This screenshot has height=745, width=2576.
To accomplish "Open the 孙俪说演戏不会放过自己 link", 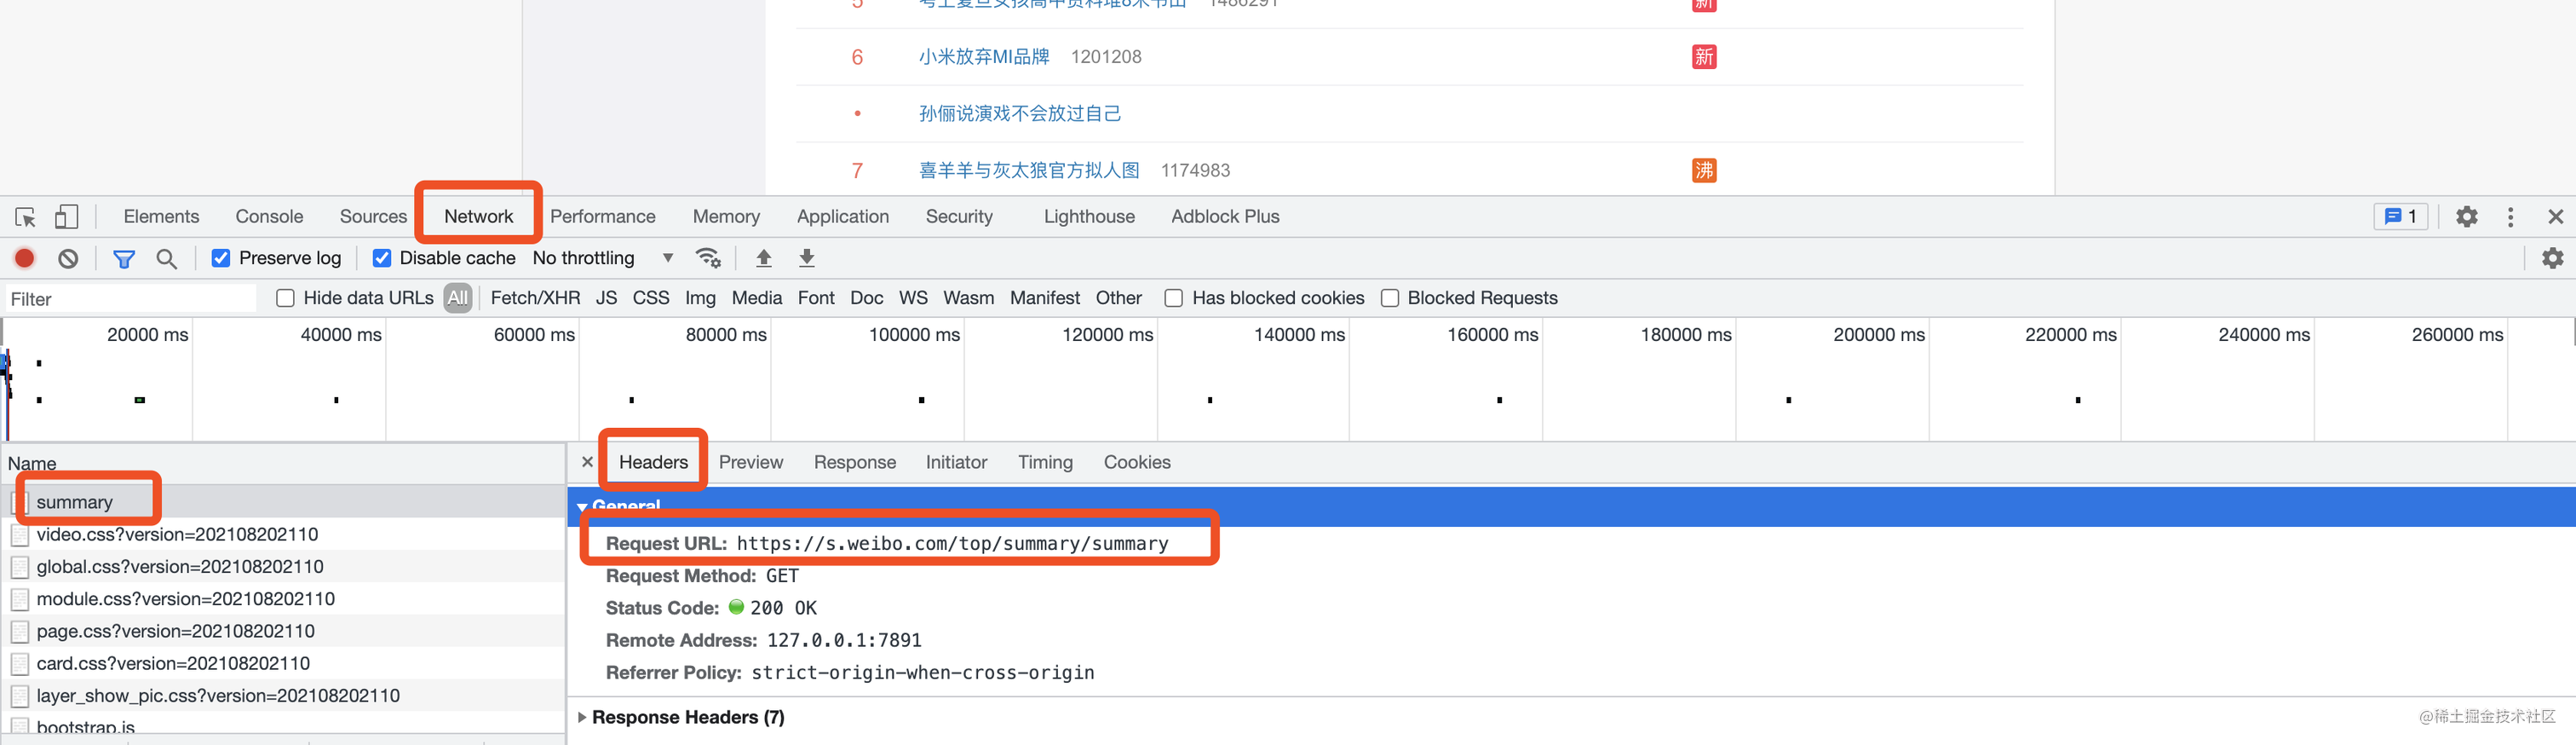I will click(x=1020, y=114).
